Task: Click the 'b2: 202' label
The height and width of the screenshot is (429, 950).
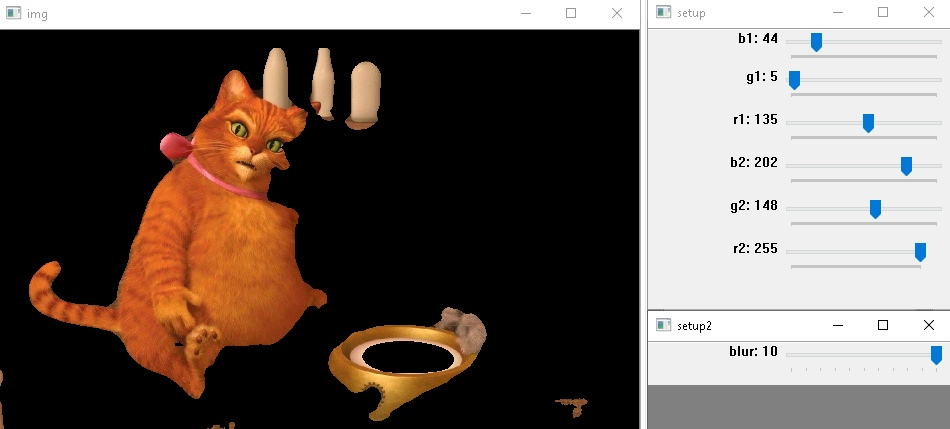Action: [754, 162]
